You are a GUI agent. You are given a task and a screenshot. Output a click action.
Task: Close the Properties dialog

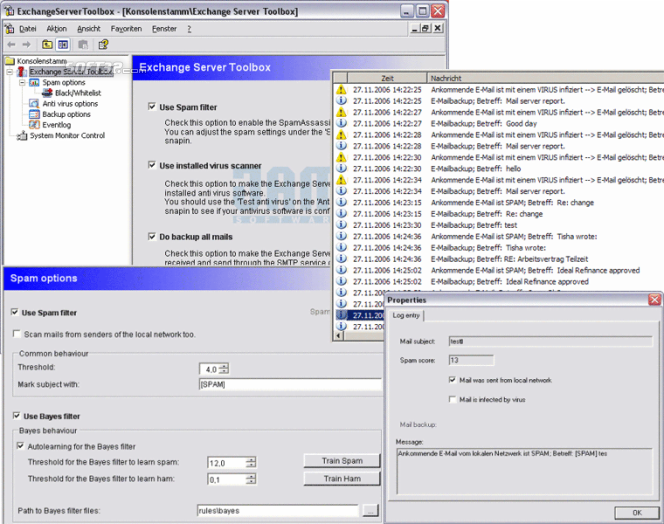[x=654, y=300]
